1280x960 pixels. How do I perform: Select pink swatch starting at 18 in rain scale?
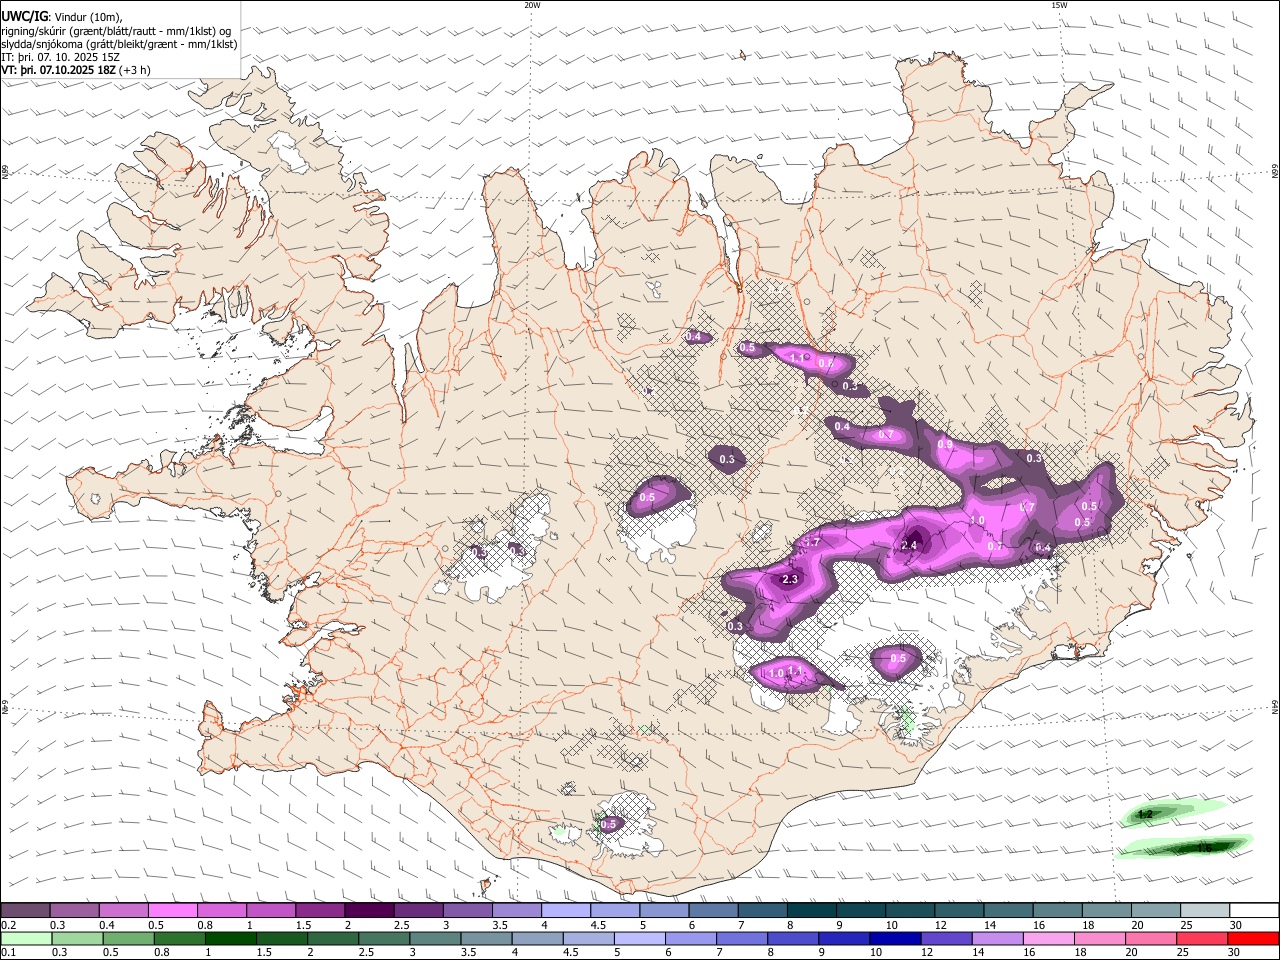click(1100, 938)
